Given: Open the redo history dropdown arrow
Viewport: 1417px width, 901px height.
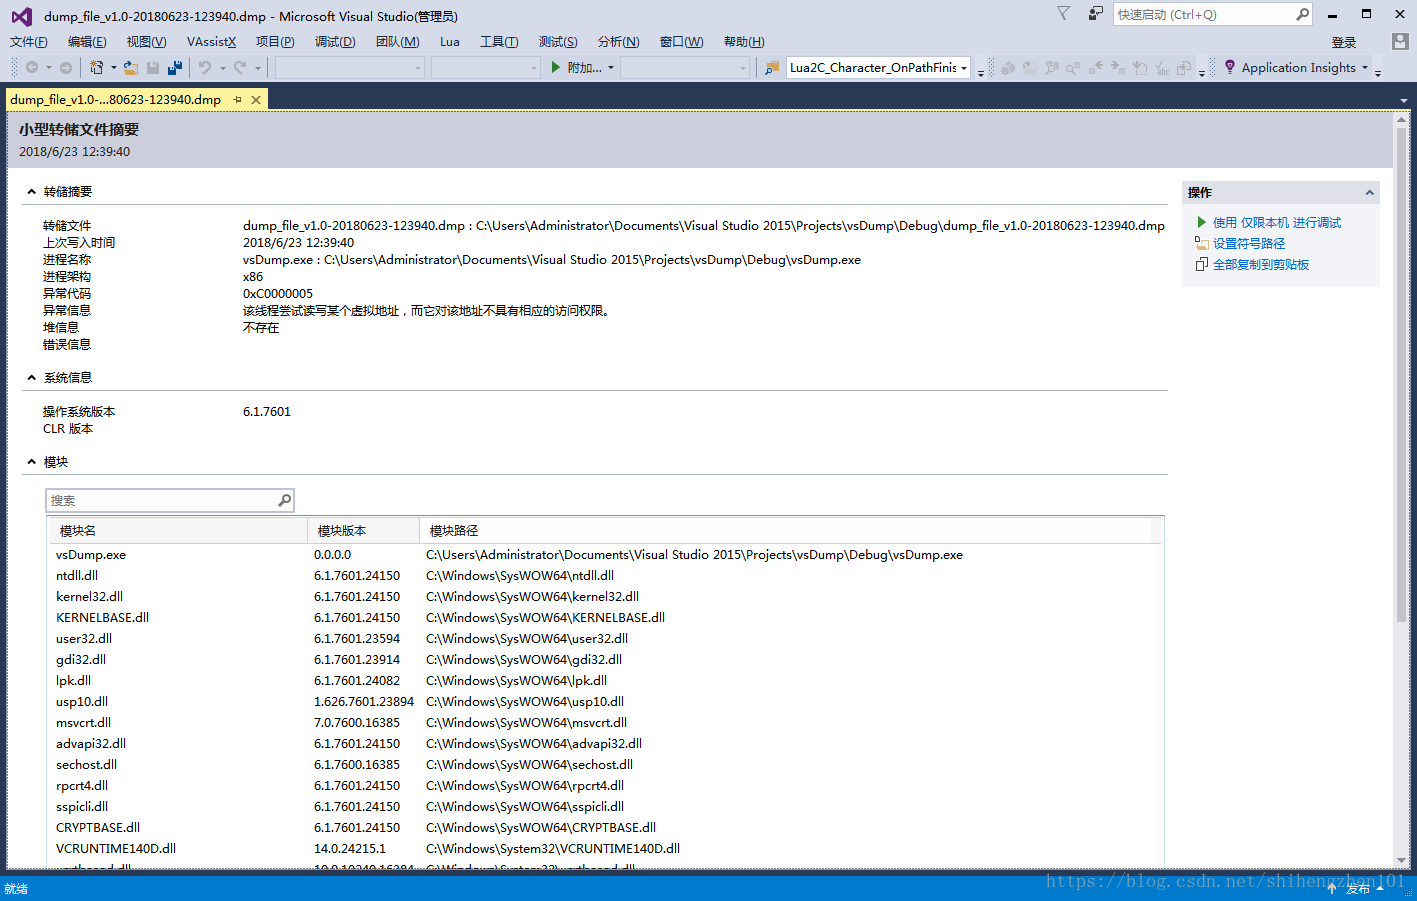Looking at the screenshot, I should 257,68.
